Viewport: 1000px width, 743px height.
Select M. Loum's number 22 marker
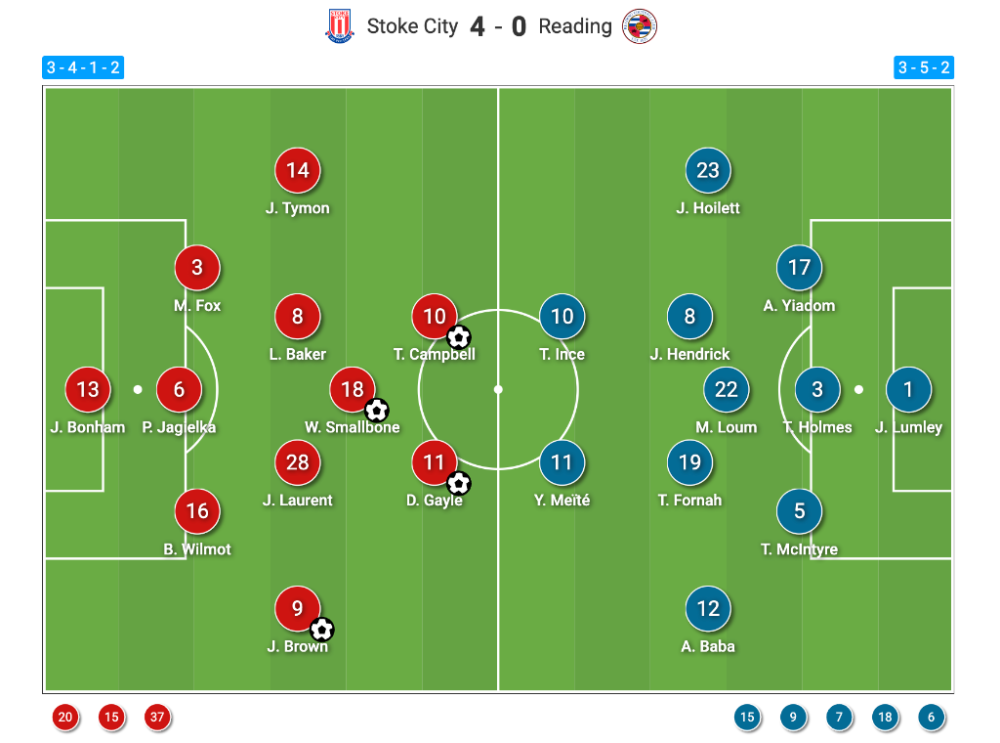(726, 390)
